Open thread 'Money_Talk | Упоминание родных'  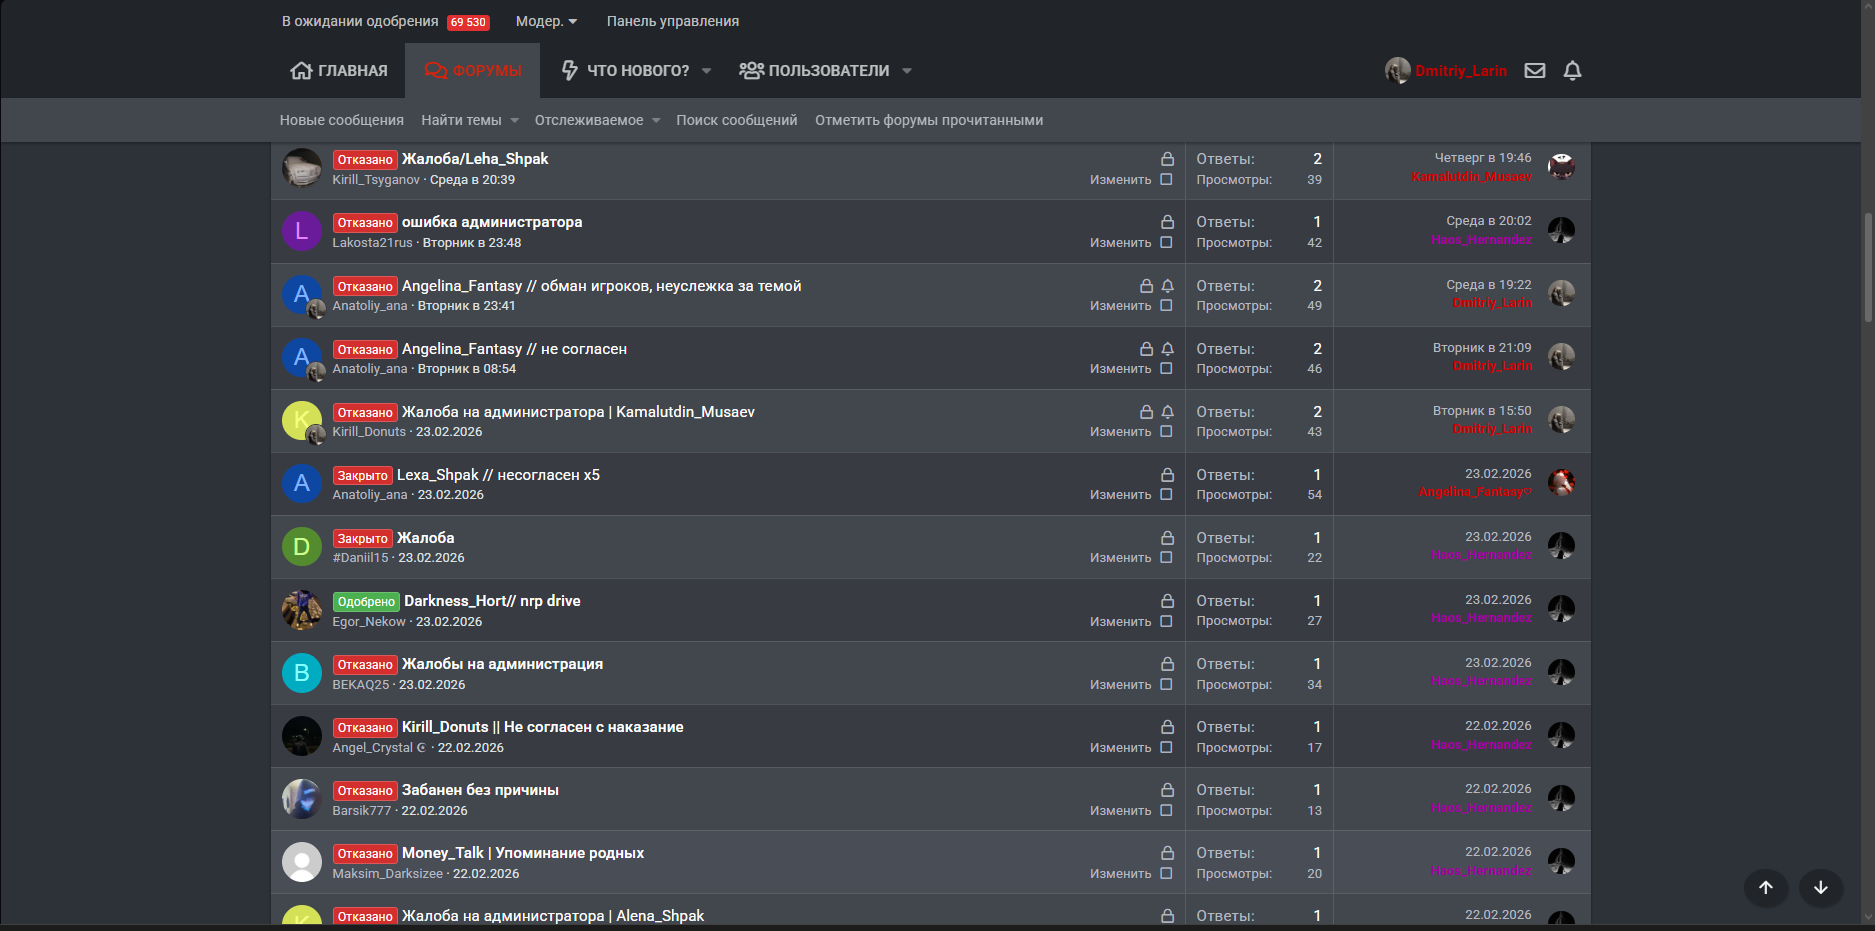point(522,853)
